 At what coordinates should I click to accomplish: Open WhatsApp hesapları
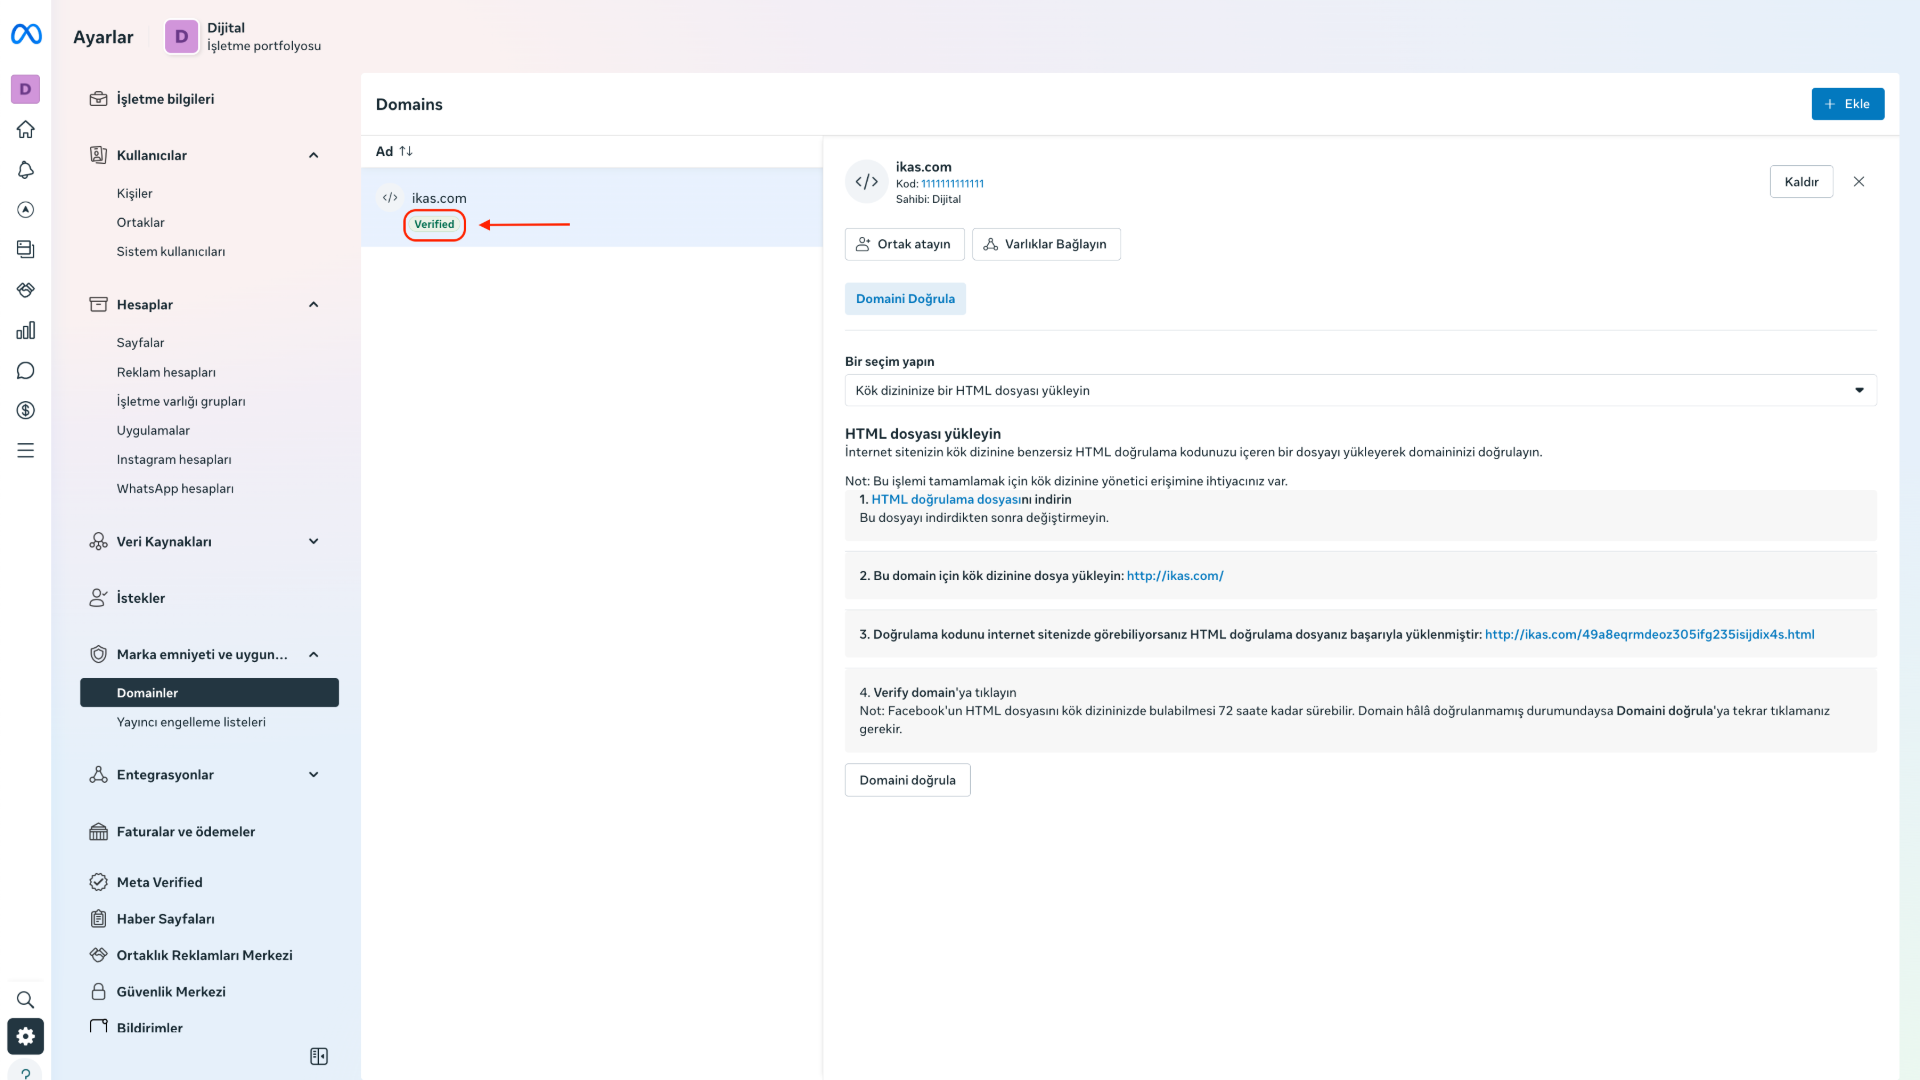tap(175, 488)
